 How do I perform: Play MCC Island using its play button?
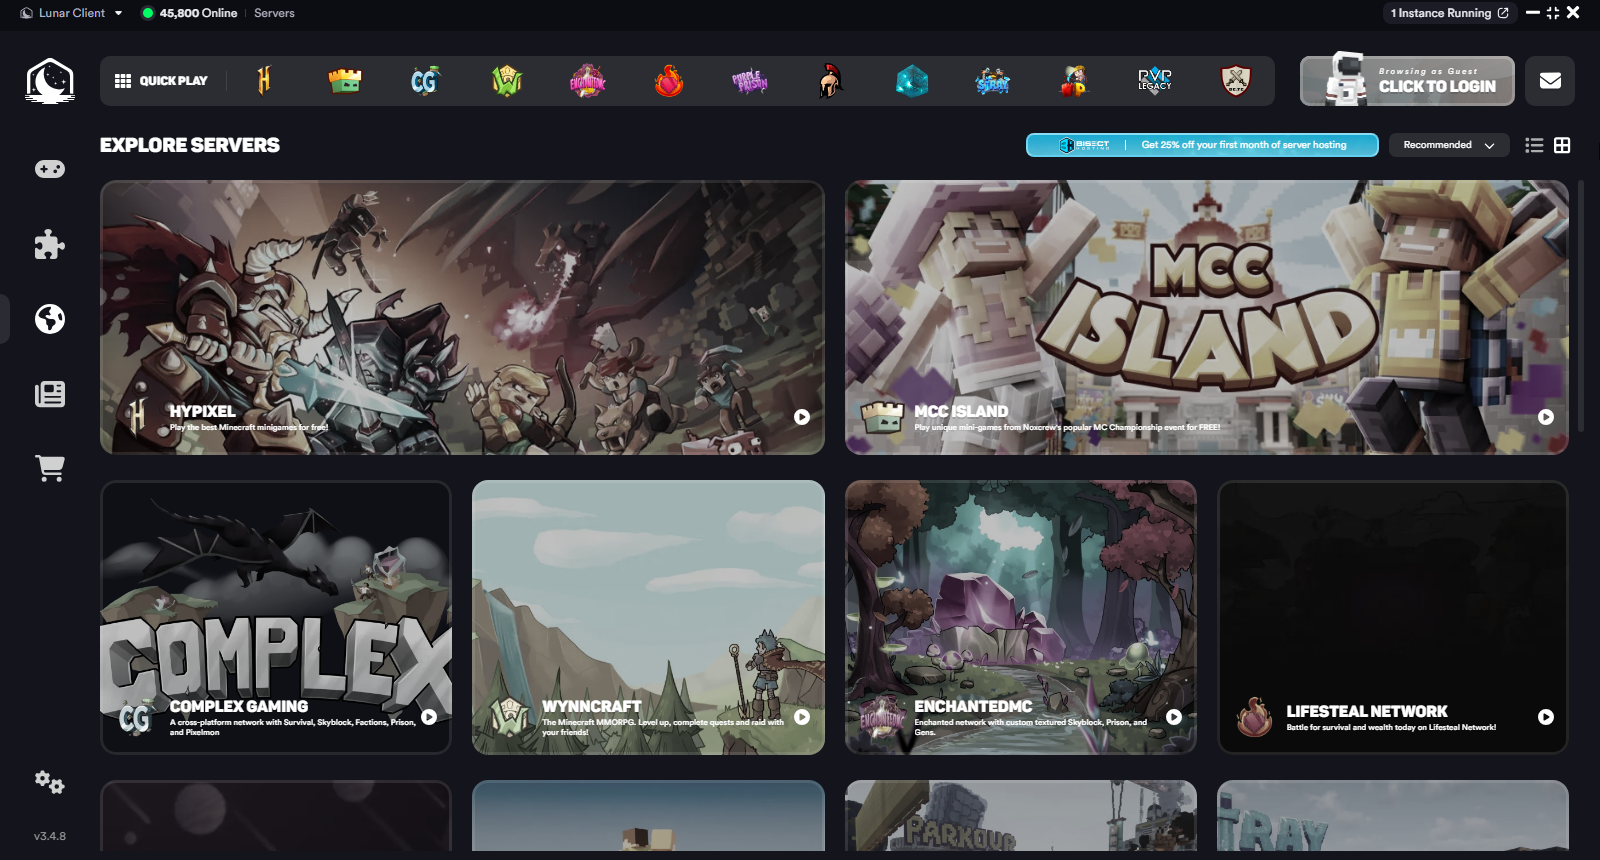[x=1546, y=417]
